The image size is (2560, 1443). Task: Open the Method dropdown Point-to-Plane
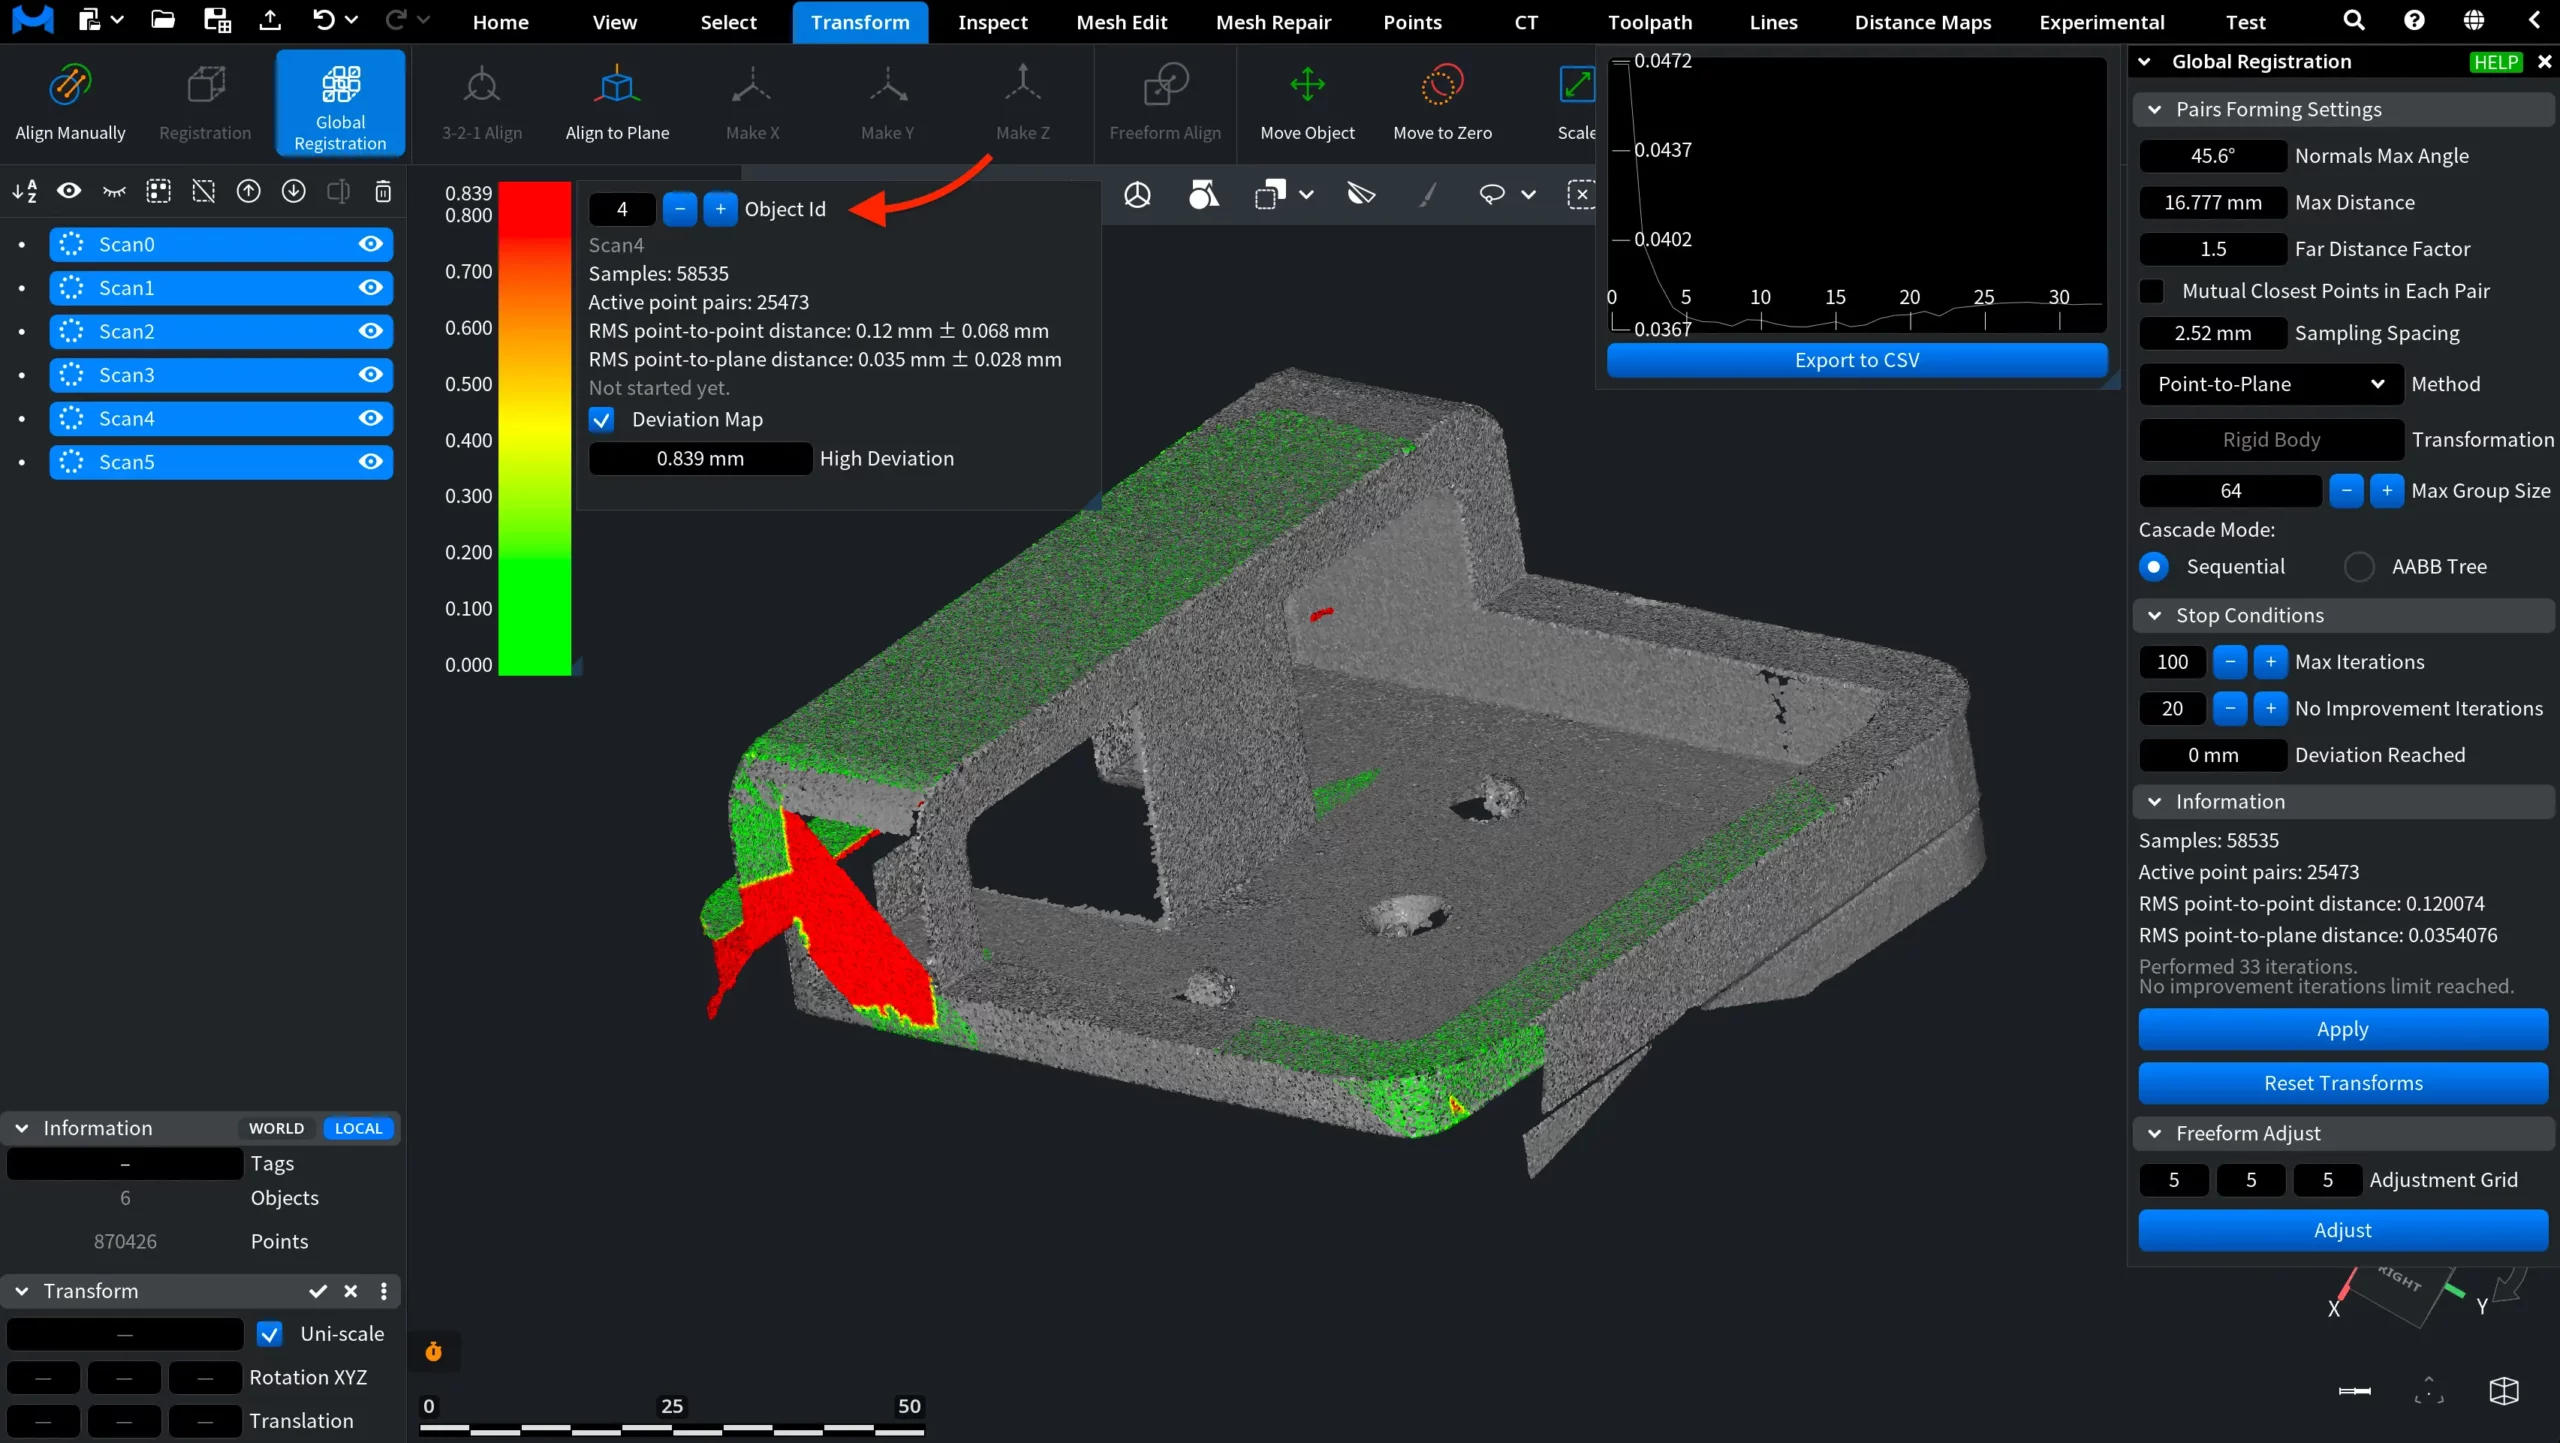click(2270, 384)
